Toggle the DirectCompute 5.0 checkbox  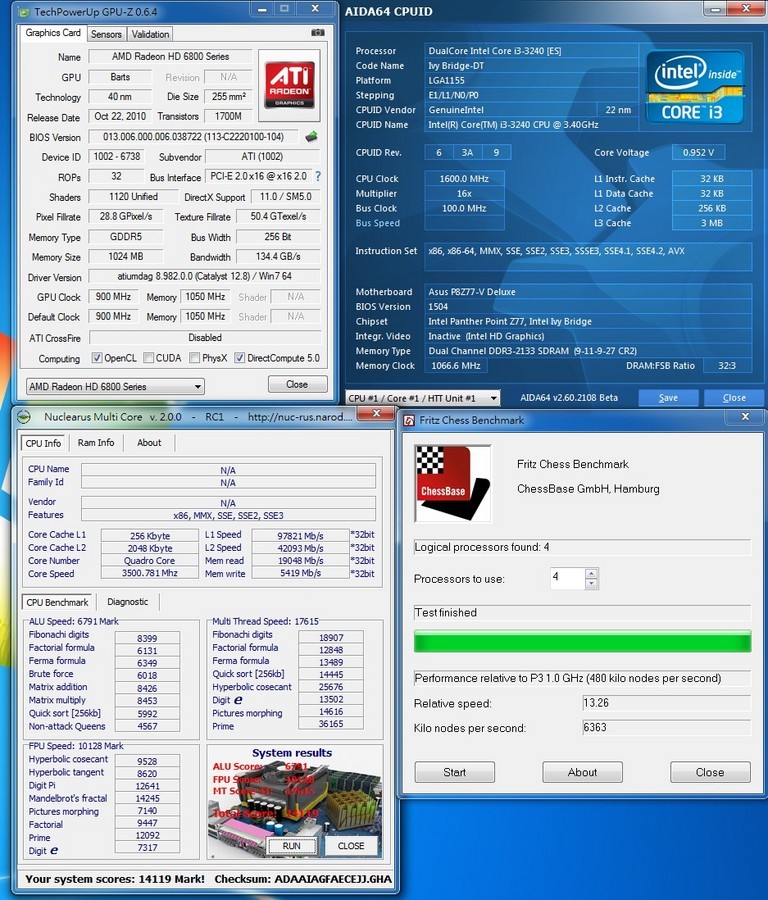(240, 358)
